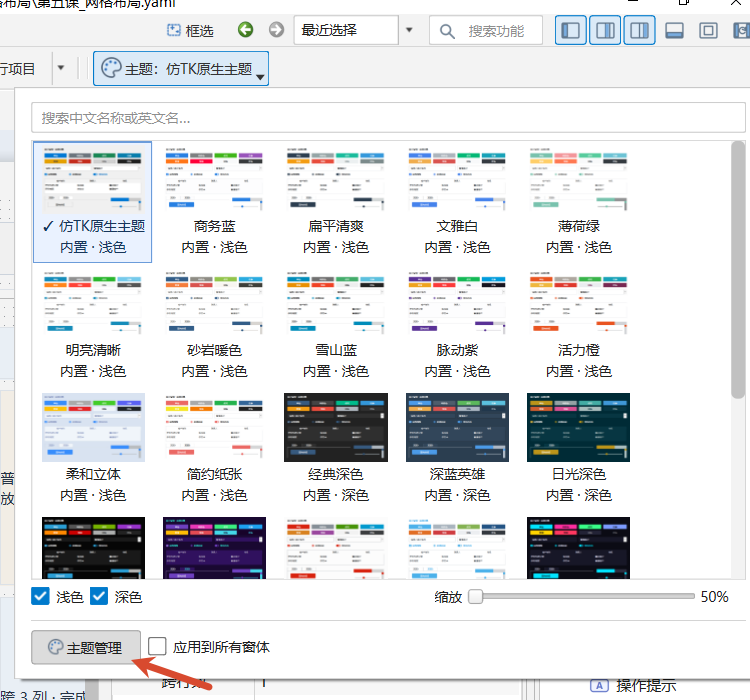Activate the 框选 box-select tool
The width and height of the screenshot is (750, 700).
point(190,31)
